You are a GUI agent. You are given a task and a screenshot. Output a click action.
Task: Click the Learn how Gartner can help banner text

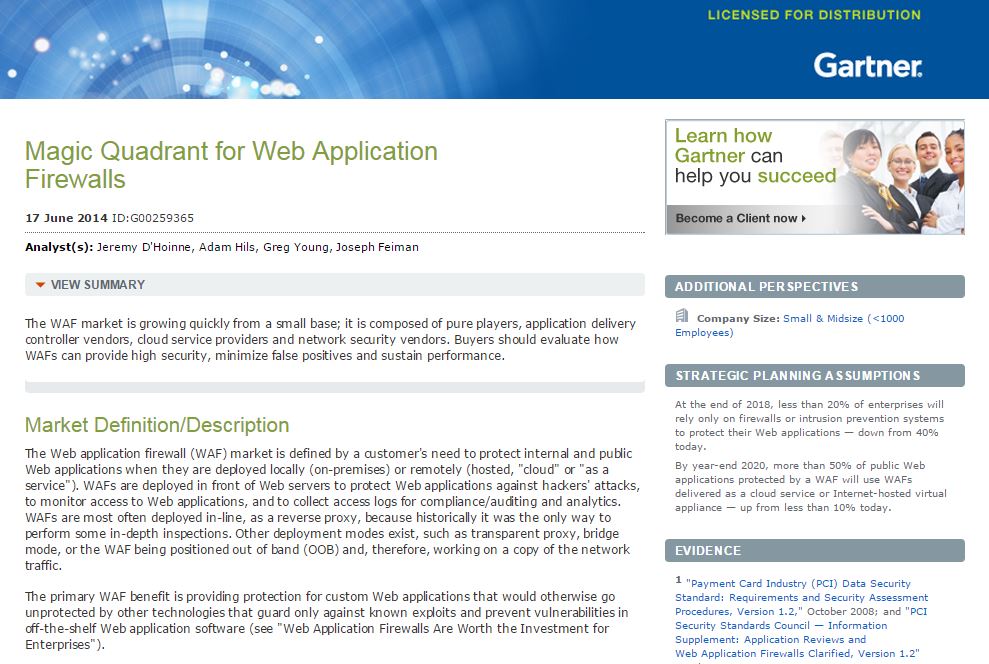point(754,156)
